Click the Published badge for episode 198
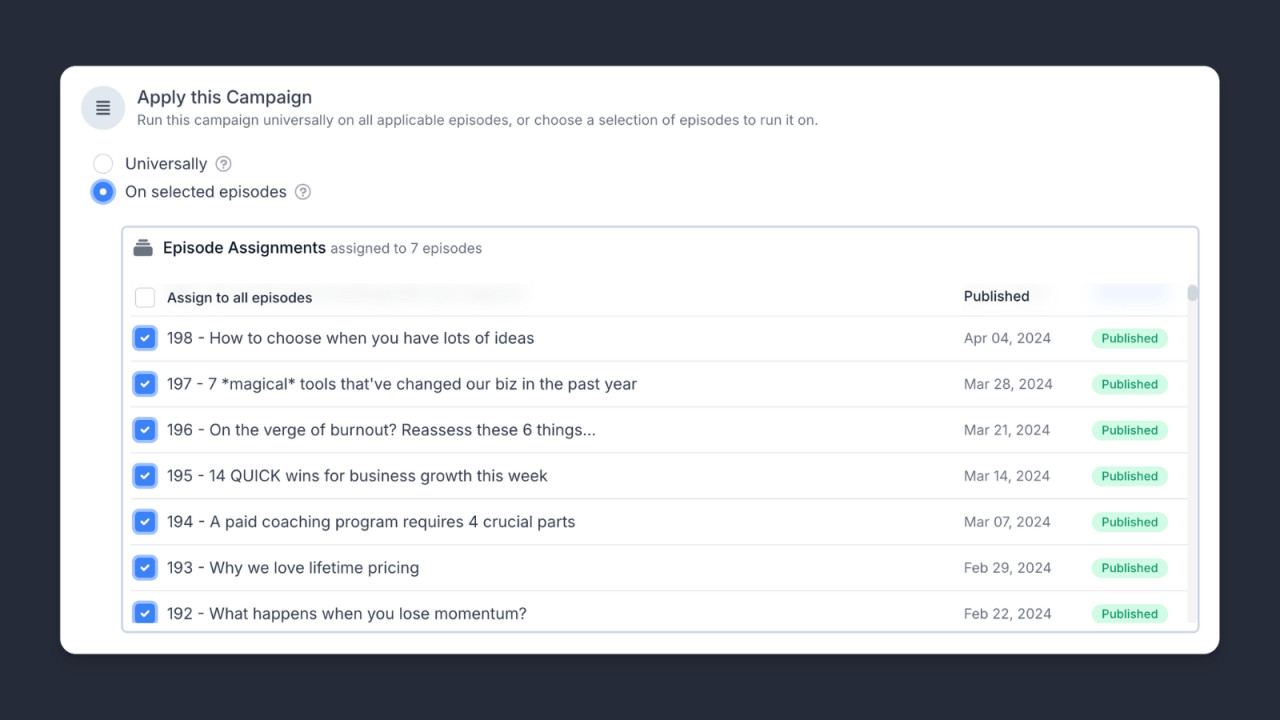The width and height of the screenshot is (1280, 720). click(x=1129, y=338)
